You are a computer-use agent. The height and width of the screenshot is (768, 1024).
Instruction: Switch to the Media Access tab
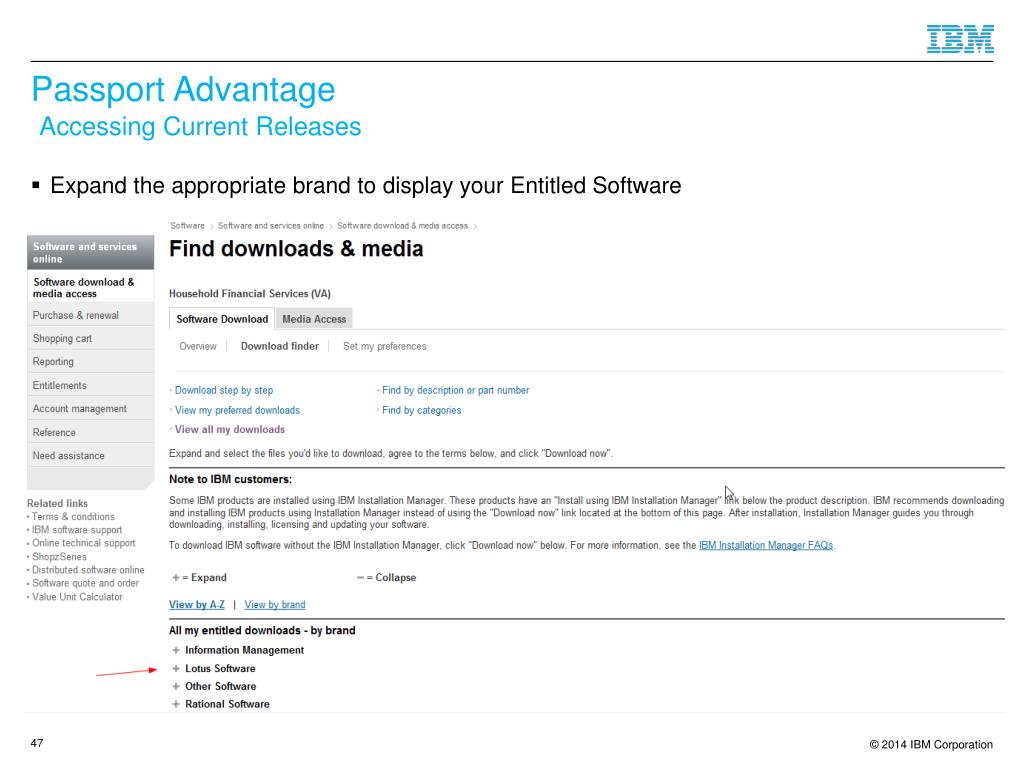[x=314, y=319]
